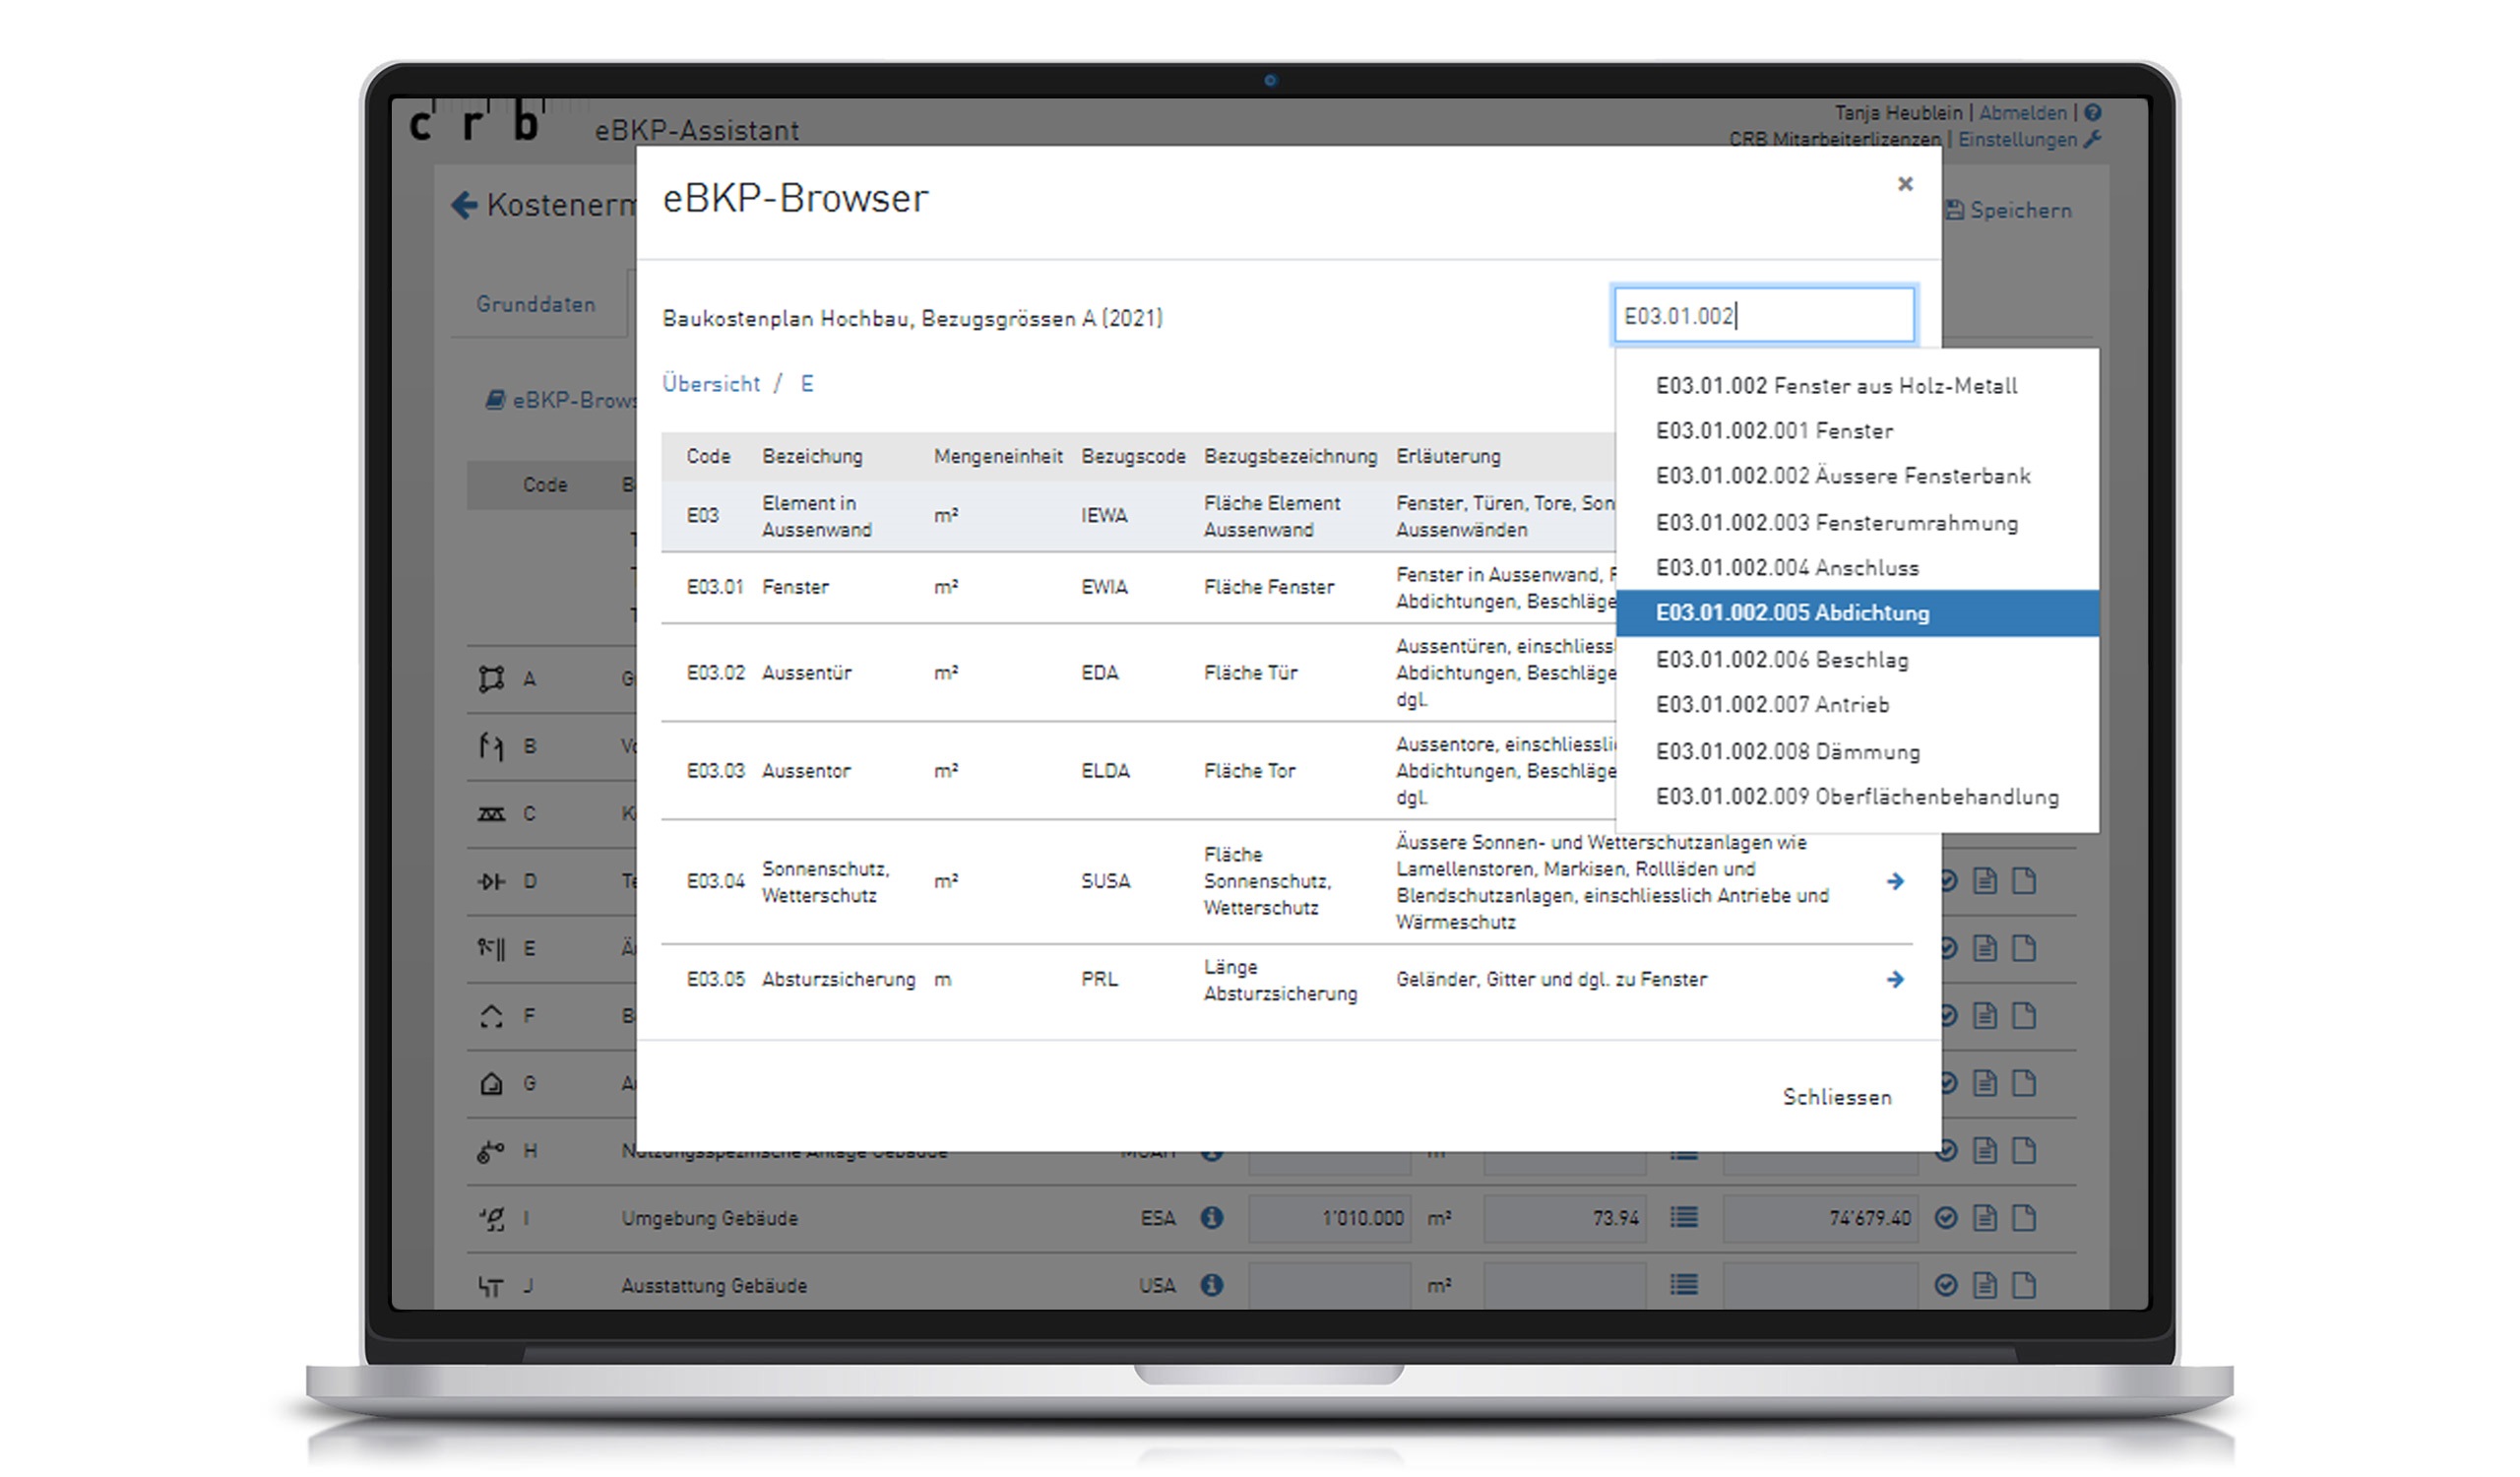Screen dimensions: 2520x1477
Task: Open notes document icon in Ausstattung Gebäude row
Action: pos(1985,1285)
